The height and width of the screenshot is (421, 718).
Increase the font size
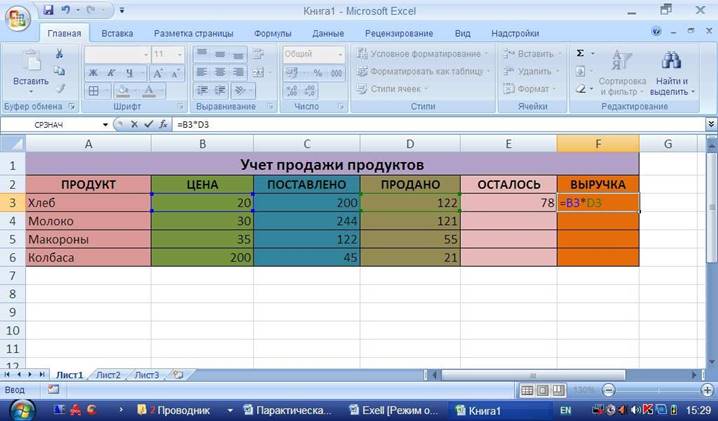[158, 73]
